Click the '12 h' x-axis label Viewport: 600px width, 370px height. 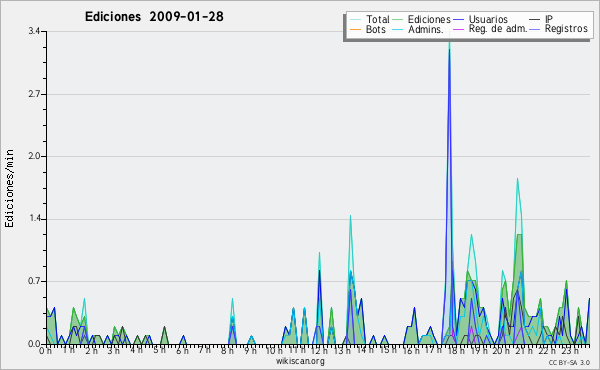(x=319, y=350)
